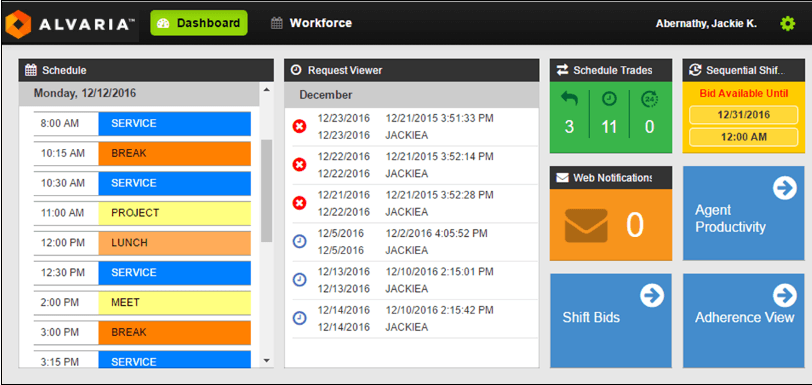Click pending clock on 2:15:42 PM request
Image resolution: width=812 pixels, height=385 pixels.
(299, 318)
